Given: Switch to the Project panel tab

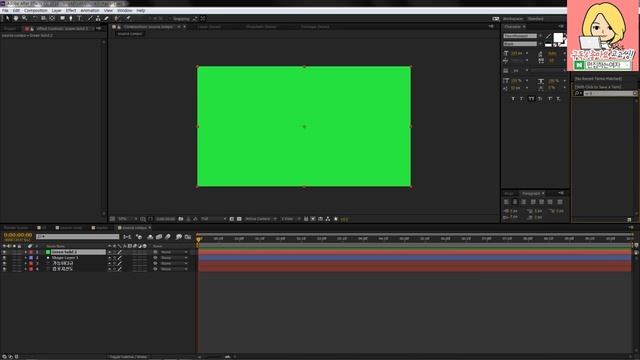Looking at the screenshot, I should coord(10,29).
